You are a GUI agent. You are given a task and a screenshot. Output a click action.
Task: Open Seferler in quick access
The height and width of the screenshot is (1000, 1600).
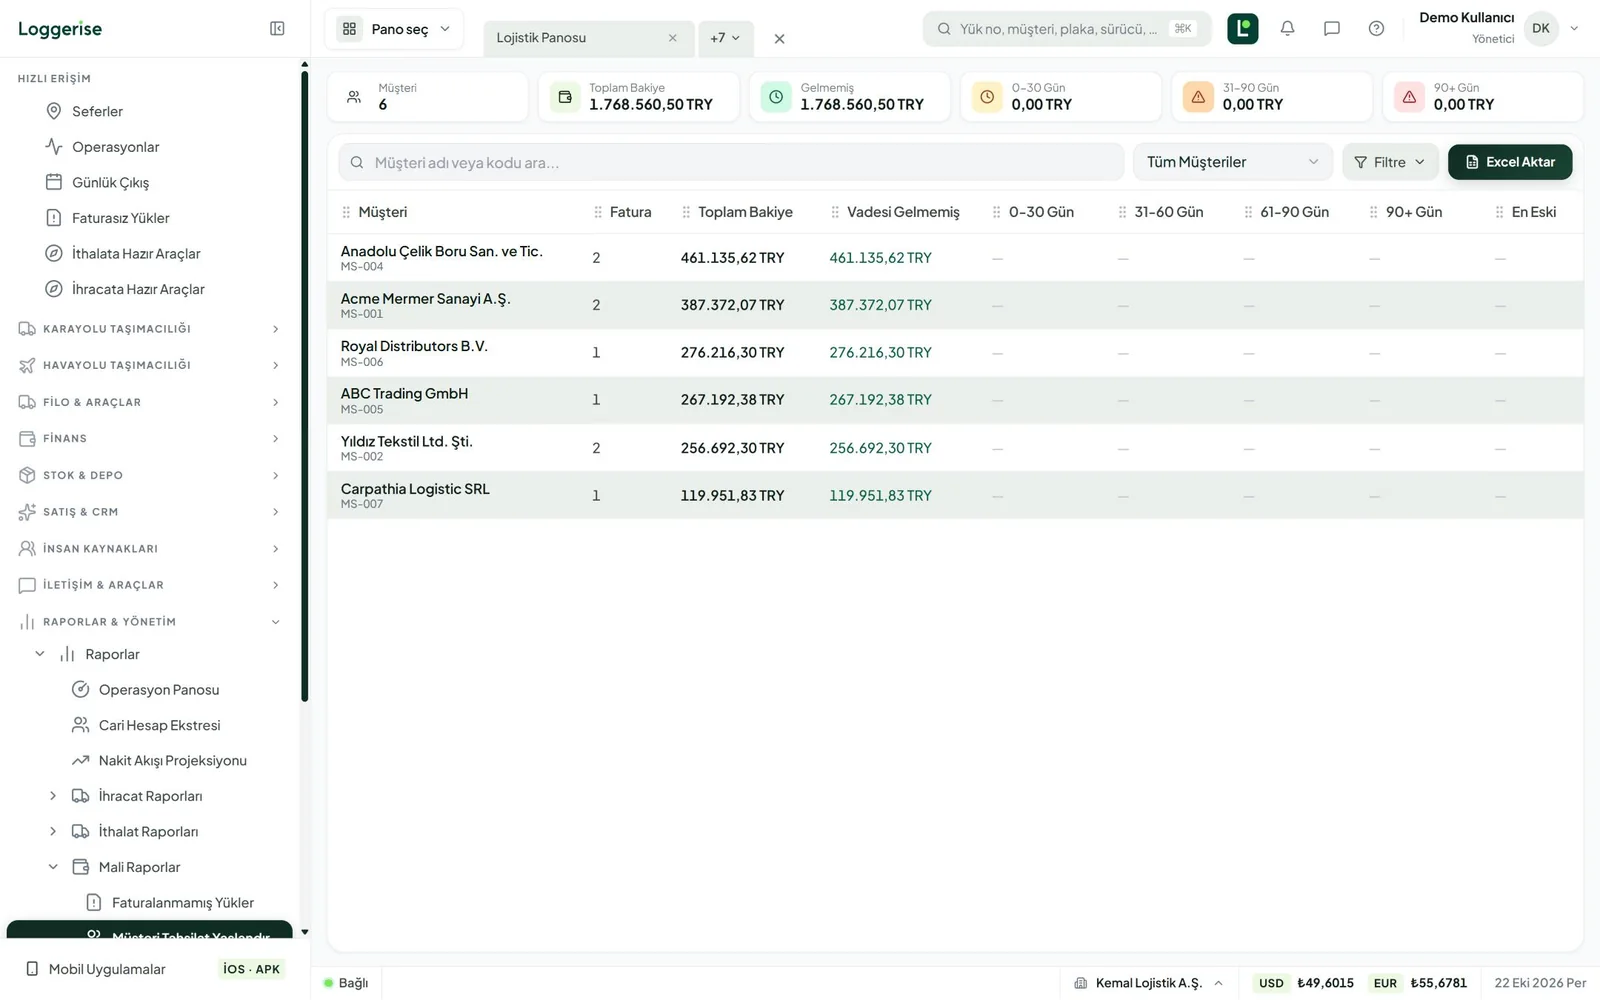point(97,111)
